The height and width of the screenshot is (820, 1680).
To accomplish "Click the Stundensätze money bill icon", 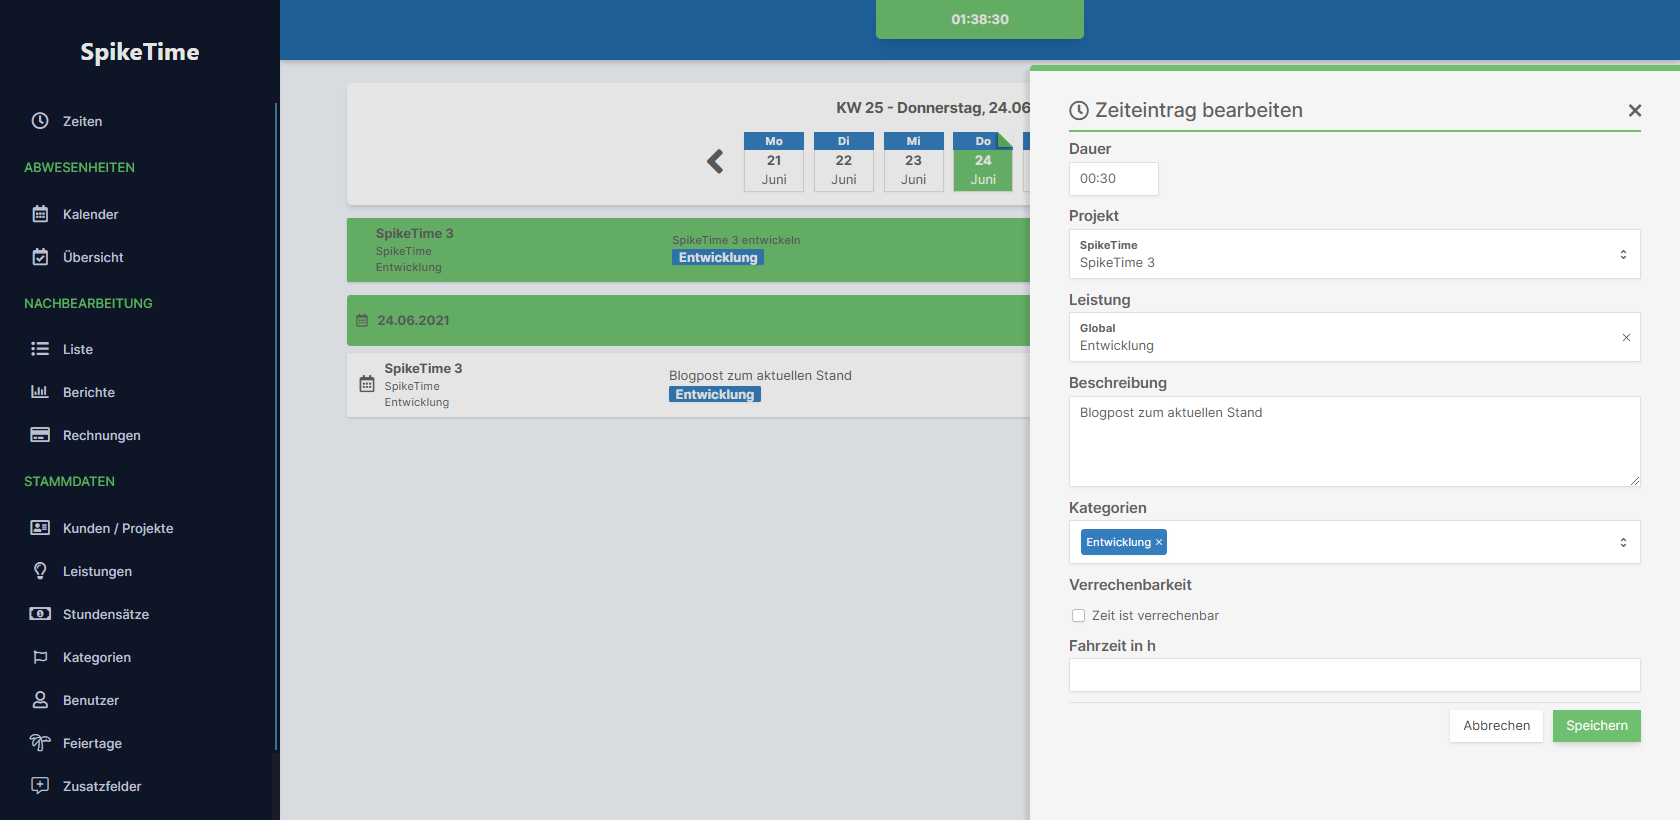I will tap(40, 614).
